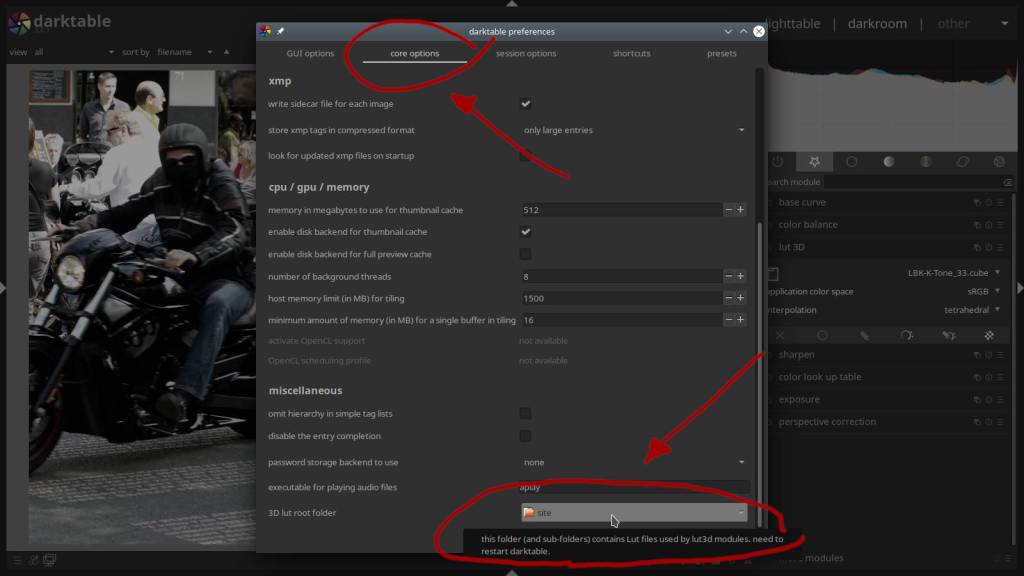Switch to the GUI options tab
Viewport: 1024px width, 576px height.
[310, 54]
